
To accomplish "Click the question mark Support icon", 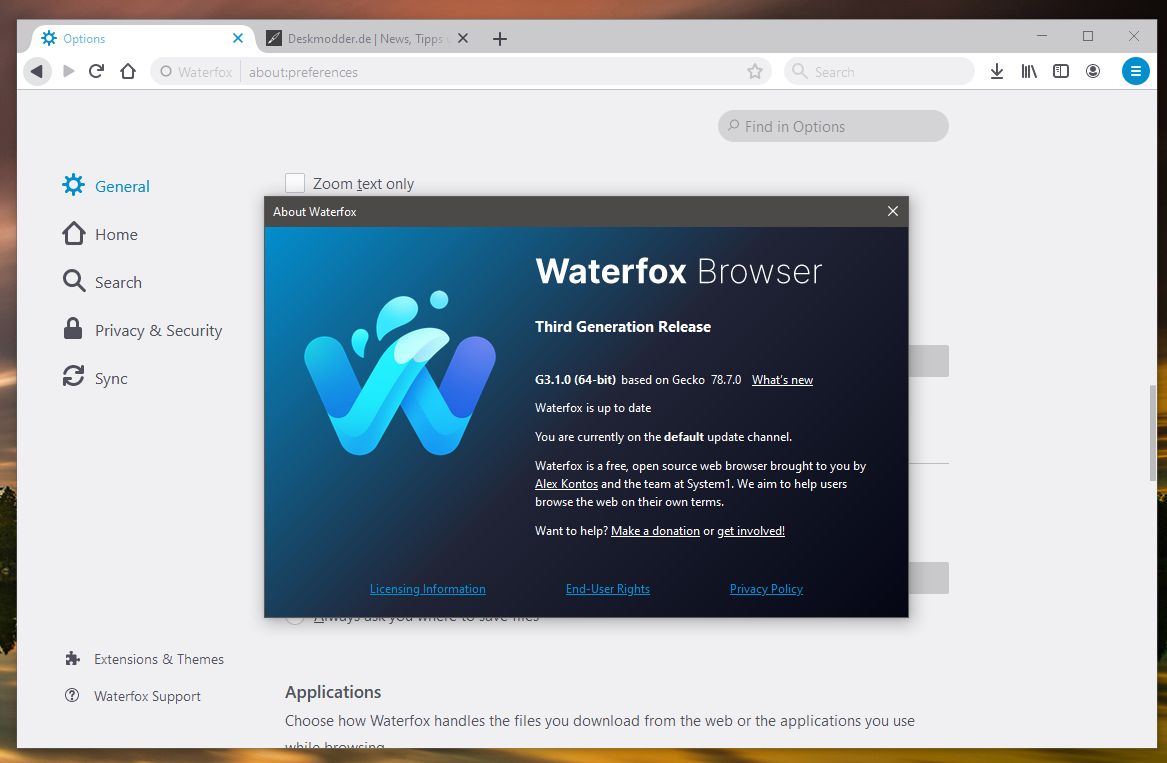I will tap(72, 695).
